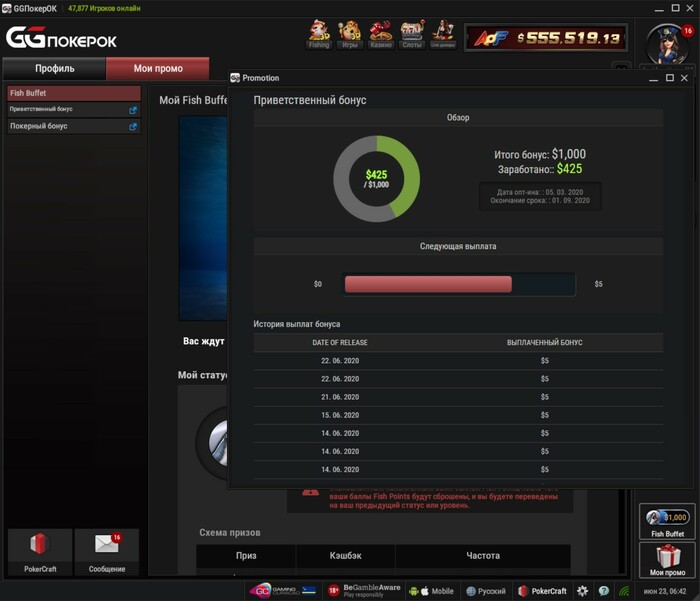Select Fish Buffet in sidebar
Viewport: 700px width, 601px height.
coord(74,93)
